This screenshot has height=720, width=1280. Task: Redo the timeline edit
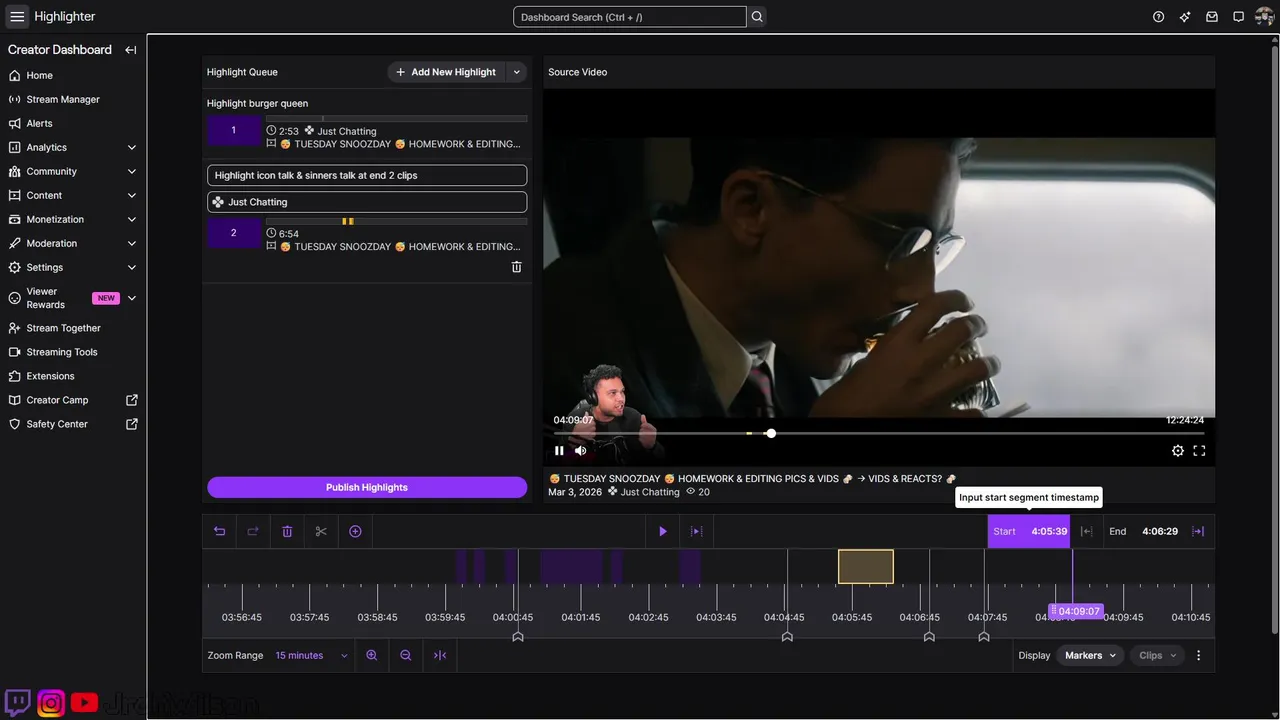pyautogui.click(x=253, y=531)
